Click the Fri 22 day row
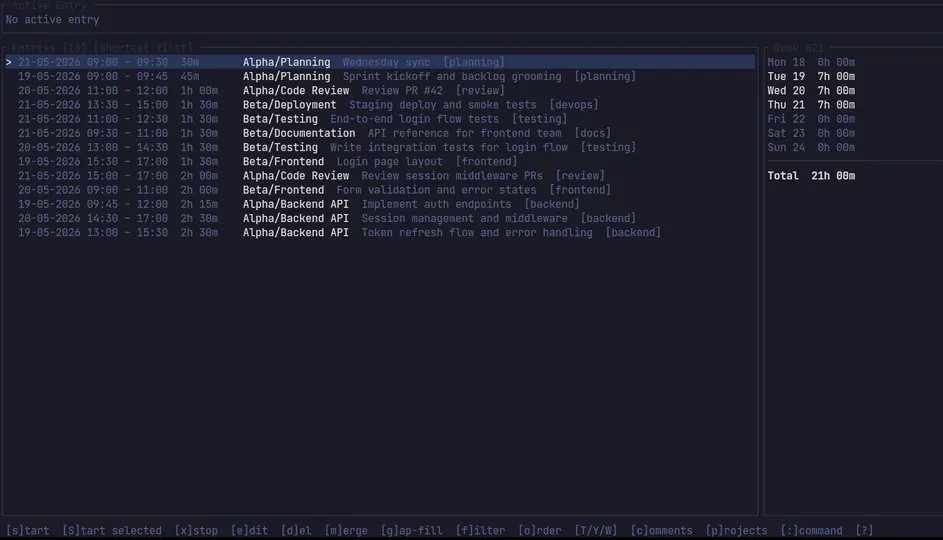The width and height of the screenshot is (943, 540). (811, 119)
